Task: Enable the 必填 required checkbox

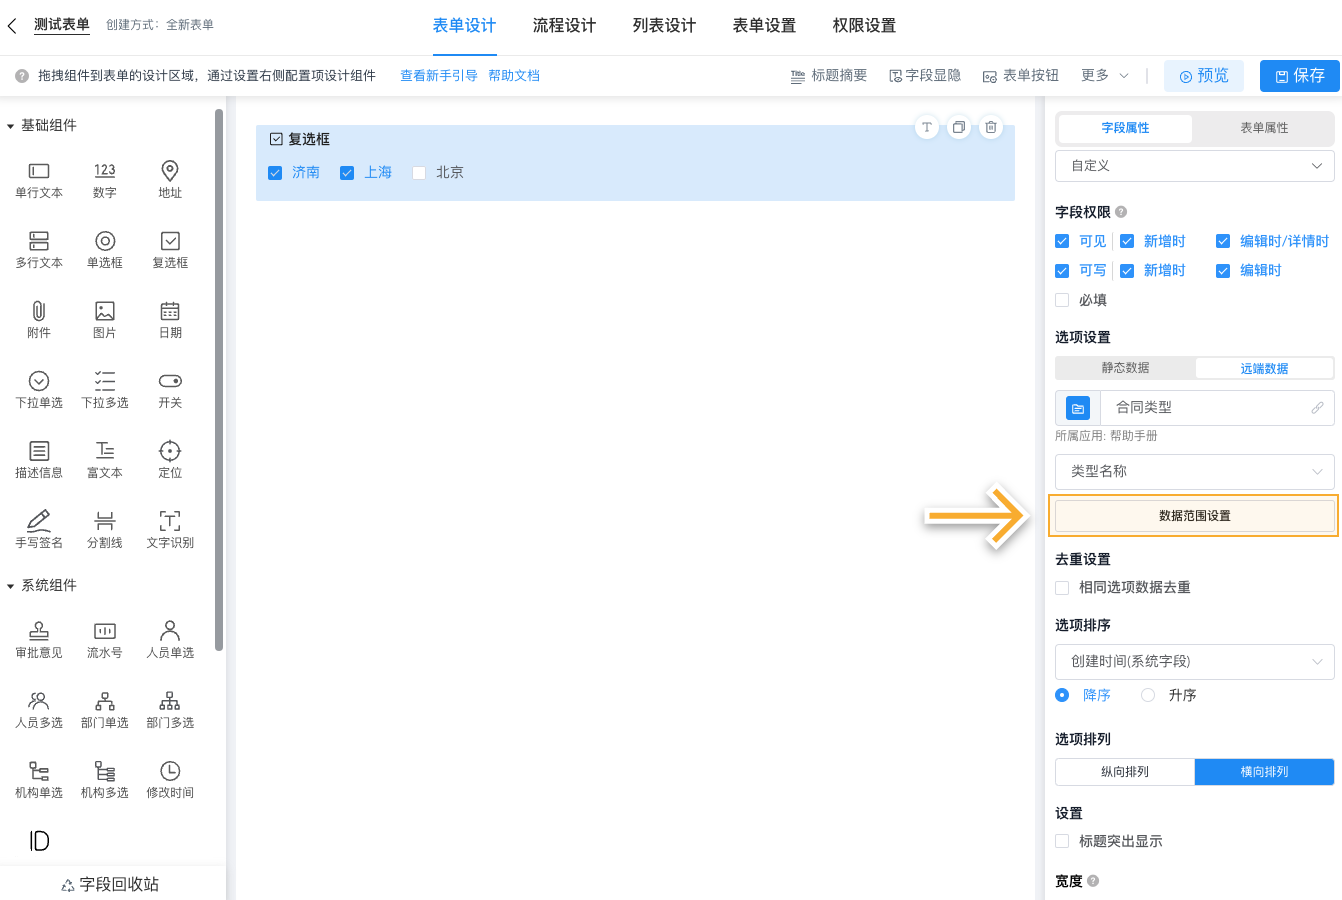Action: (1062, 299)
